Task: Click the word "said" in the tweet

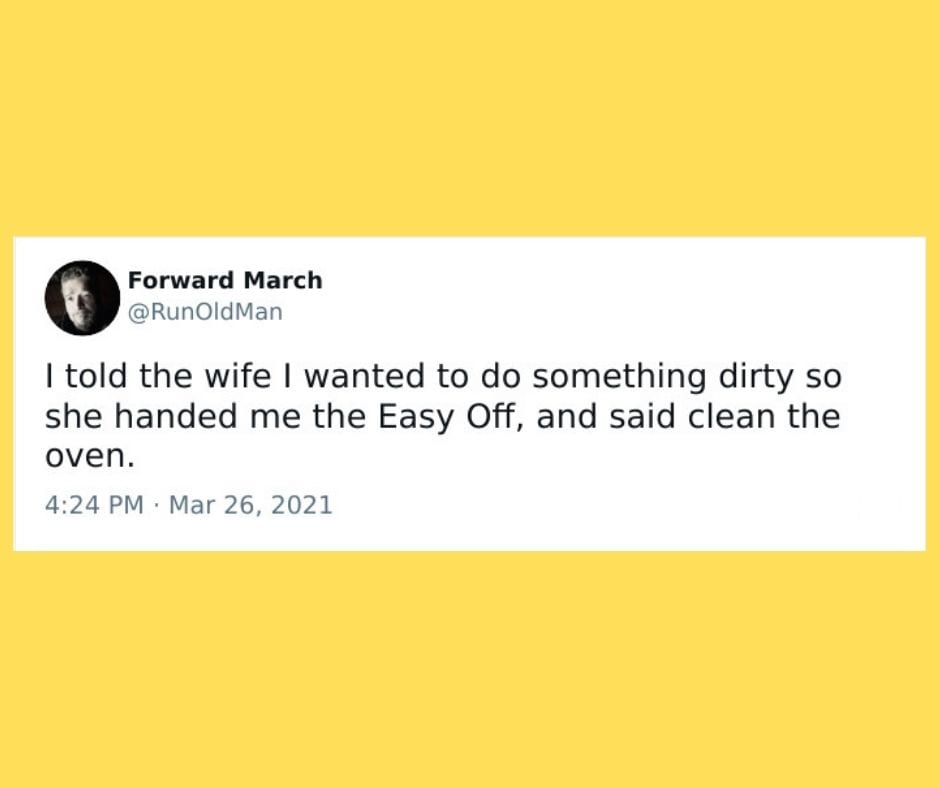Action: (x=642, y=417)
